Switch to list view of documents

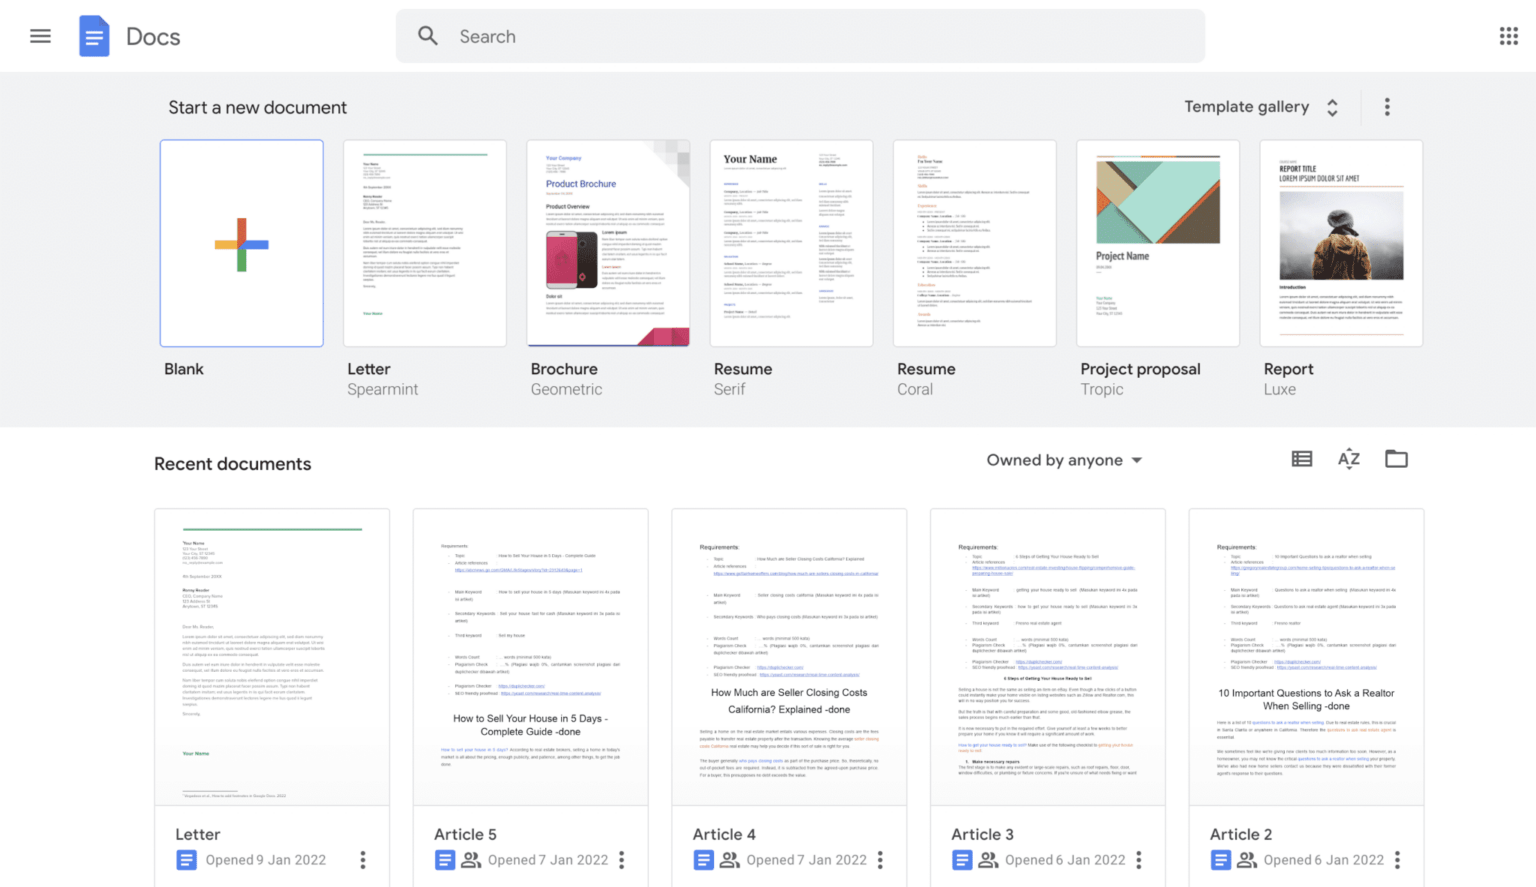coord(1301,459)
